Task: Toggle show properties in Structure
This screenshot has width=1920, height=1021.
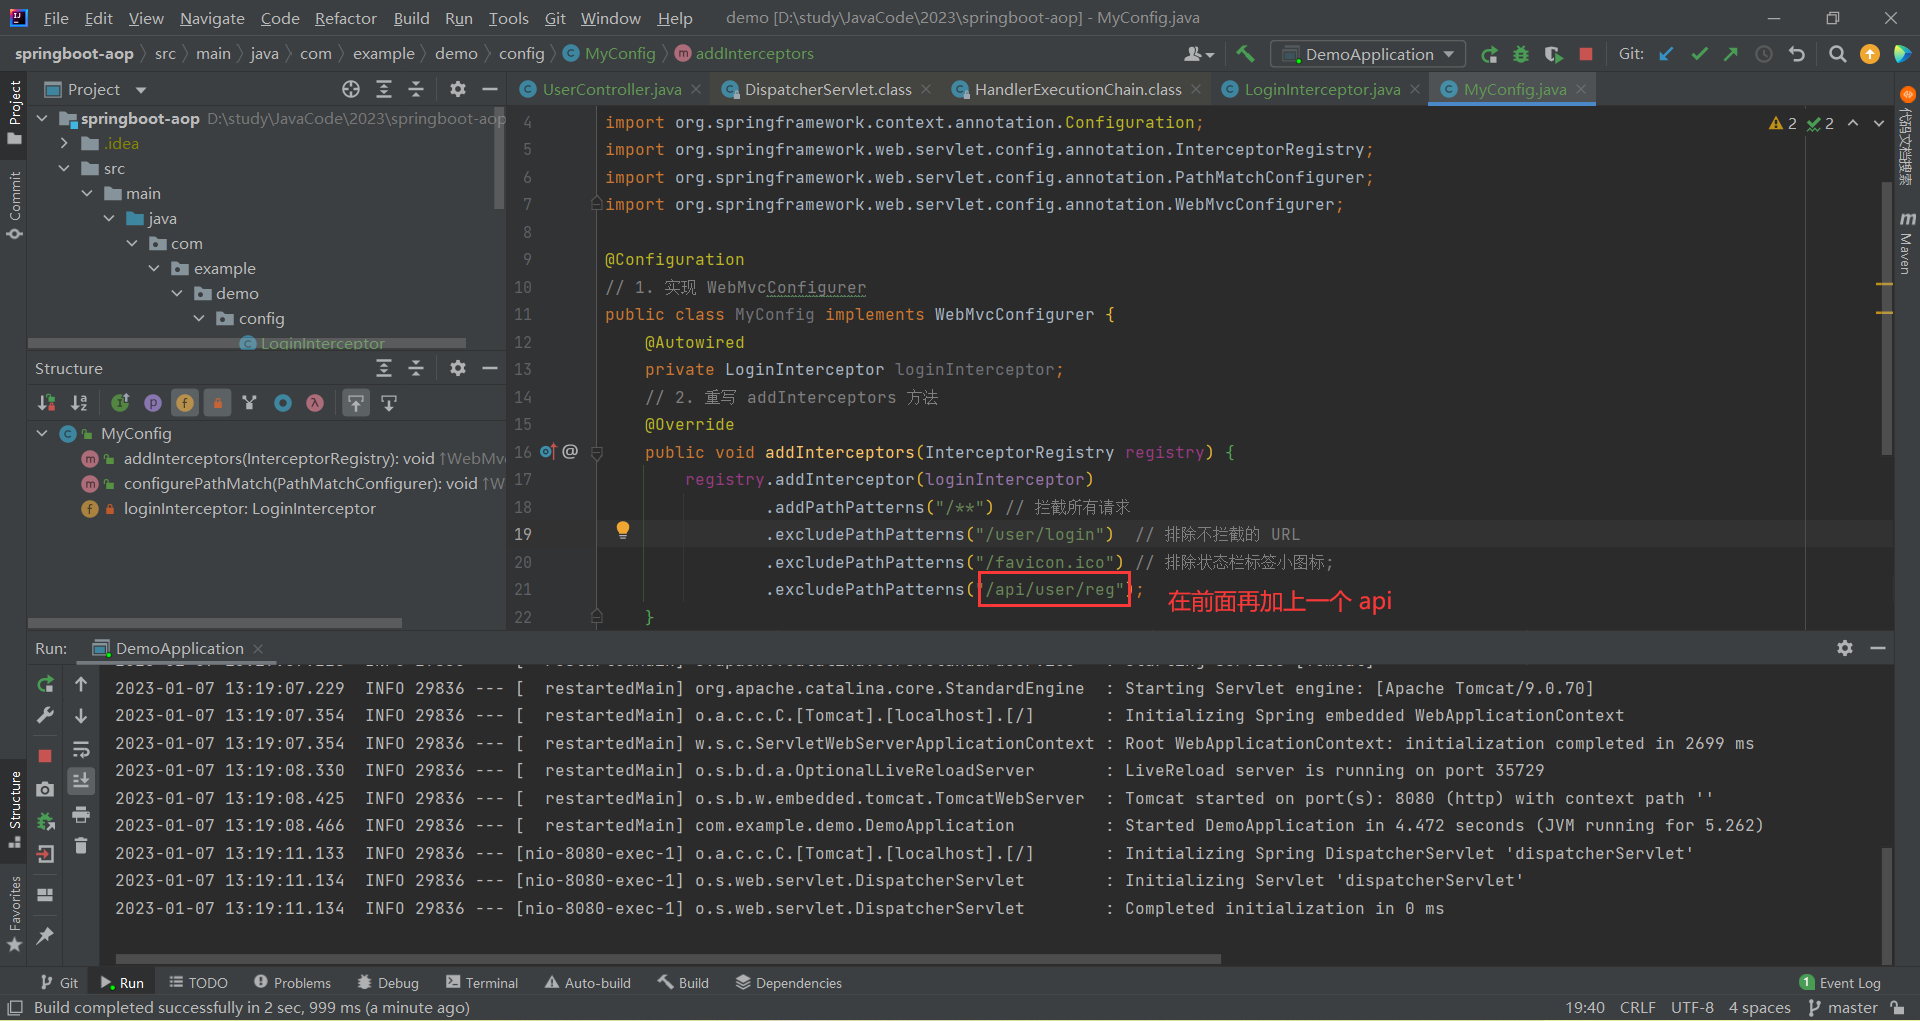Action: coord(153,403)
